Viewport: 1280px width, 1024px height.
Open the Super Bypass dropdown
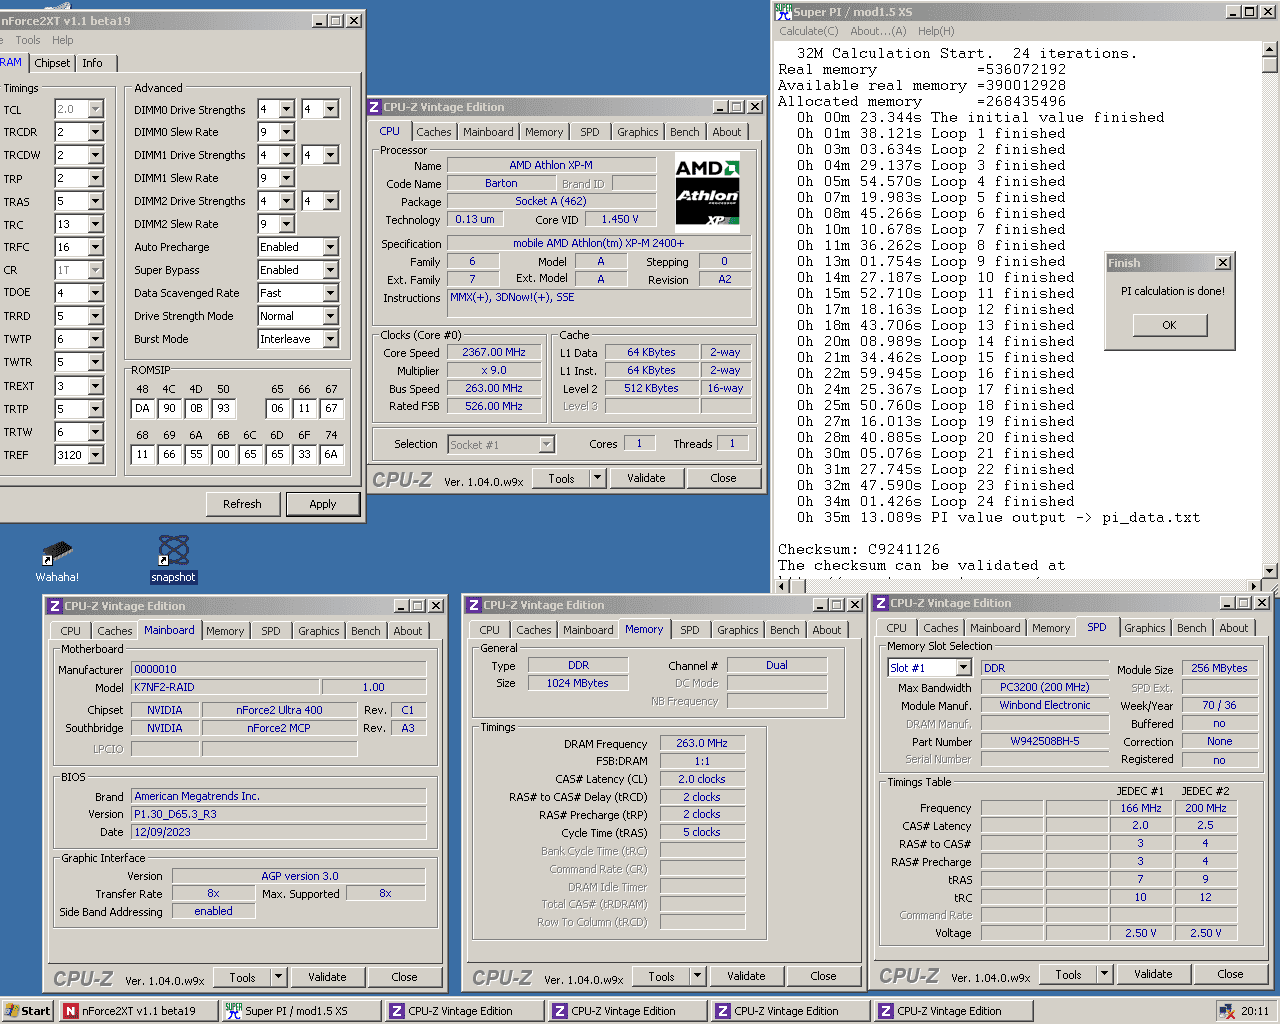pos(331,270)
